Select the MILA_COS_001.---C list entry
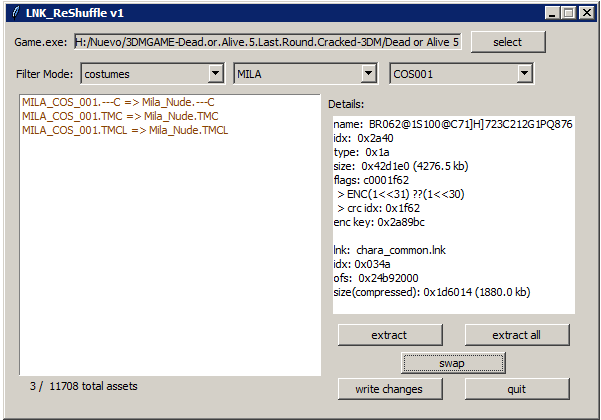Viewport: 601px width, 420px height. coord(118,103)
